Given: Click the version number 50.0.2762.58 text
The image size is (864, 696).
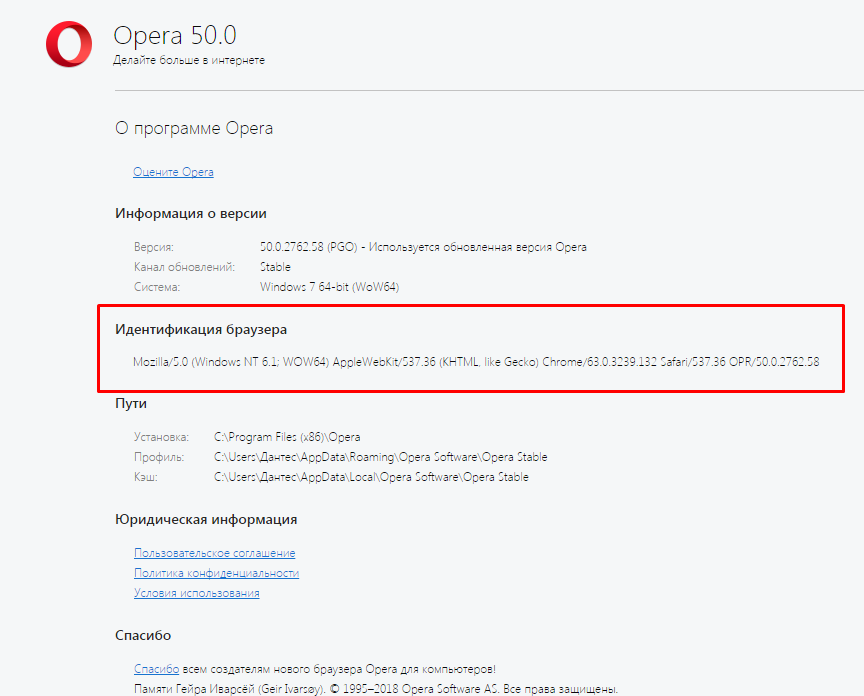Looking at the screenshot, I should 291,247.
